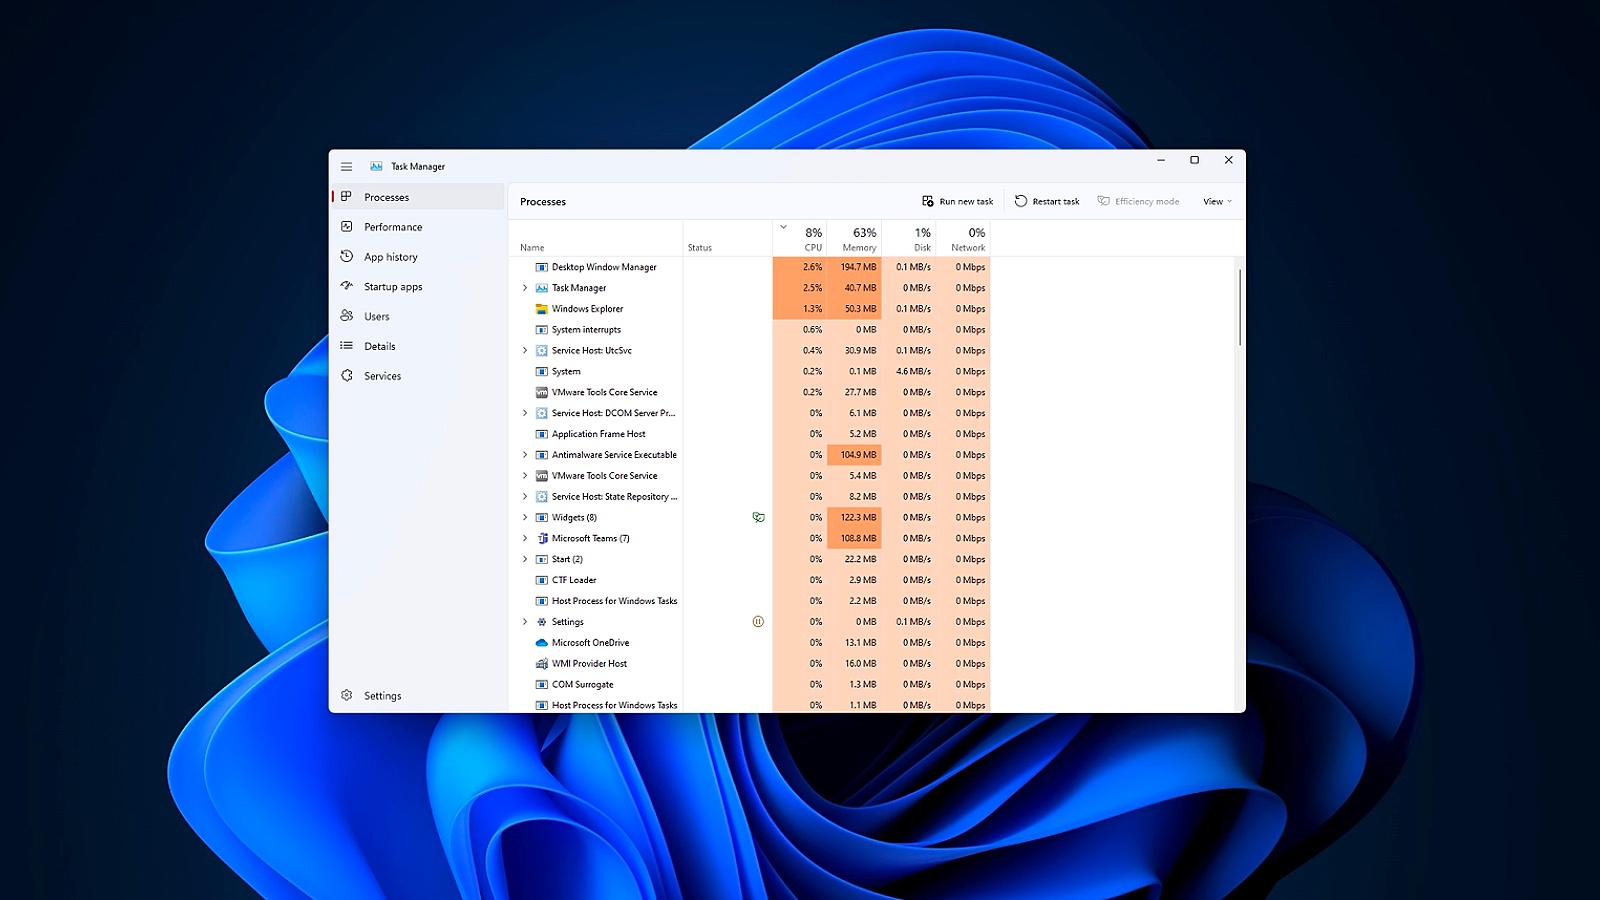Expand Microsoft Teams (7) group
The image size is (1600, 900).
tap(525, 538)
